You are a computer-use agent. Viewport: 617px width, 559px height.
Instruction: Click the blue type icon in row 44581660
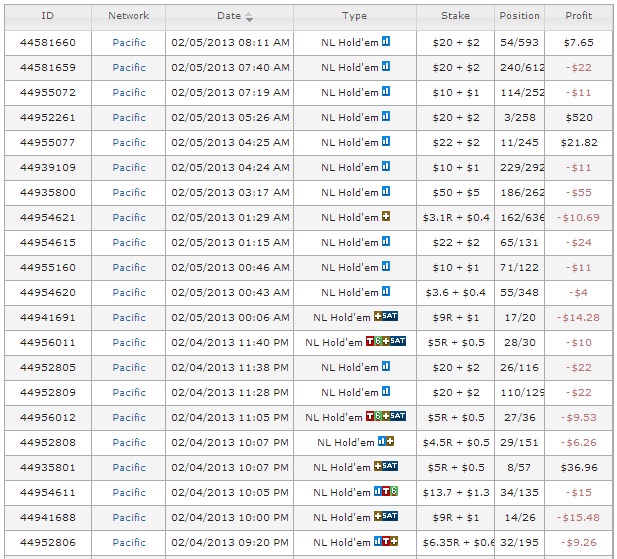click(386, 41)
